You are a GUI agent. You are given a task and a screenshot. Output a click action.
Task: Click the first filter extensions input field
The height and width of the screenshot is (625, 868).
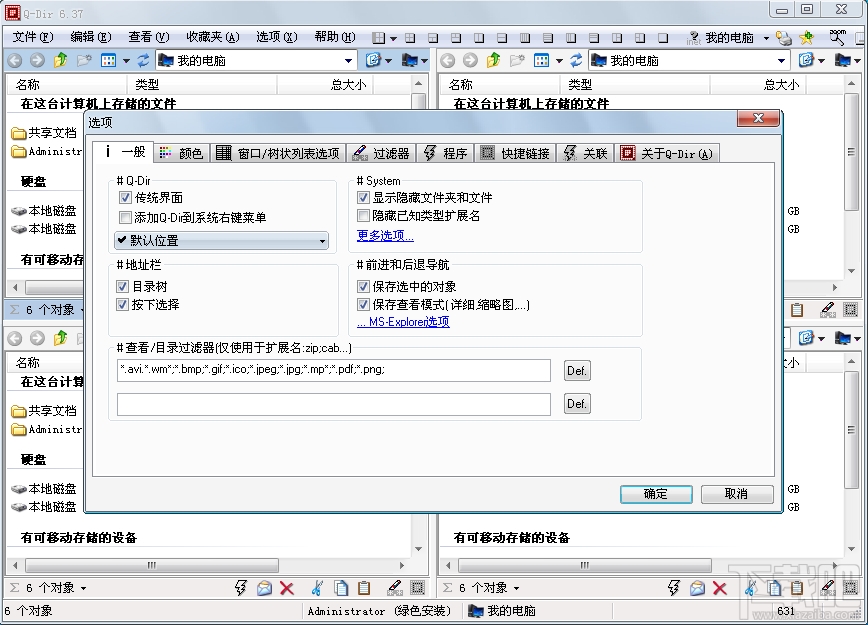[x=334, y=370]
